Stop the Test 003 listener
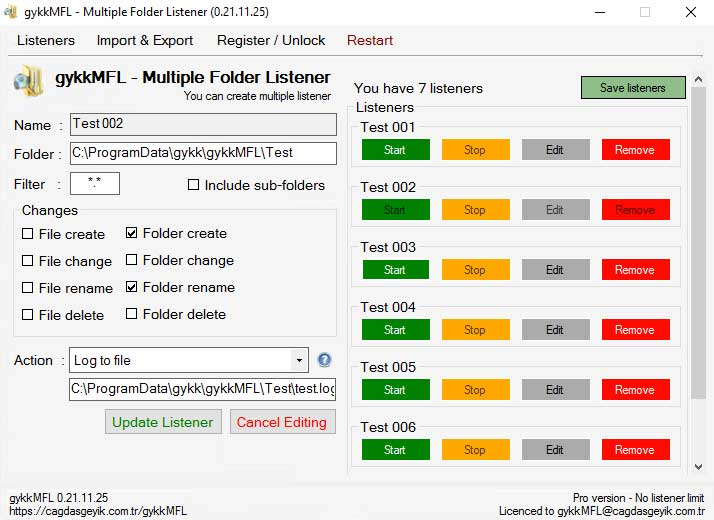 click(x=475, y=270)
